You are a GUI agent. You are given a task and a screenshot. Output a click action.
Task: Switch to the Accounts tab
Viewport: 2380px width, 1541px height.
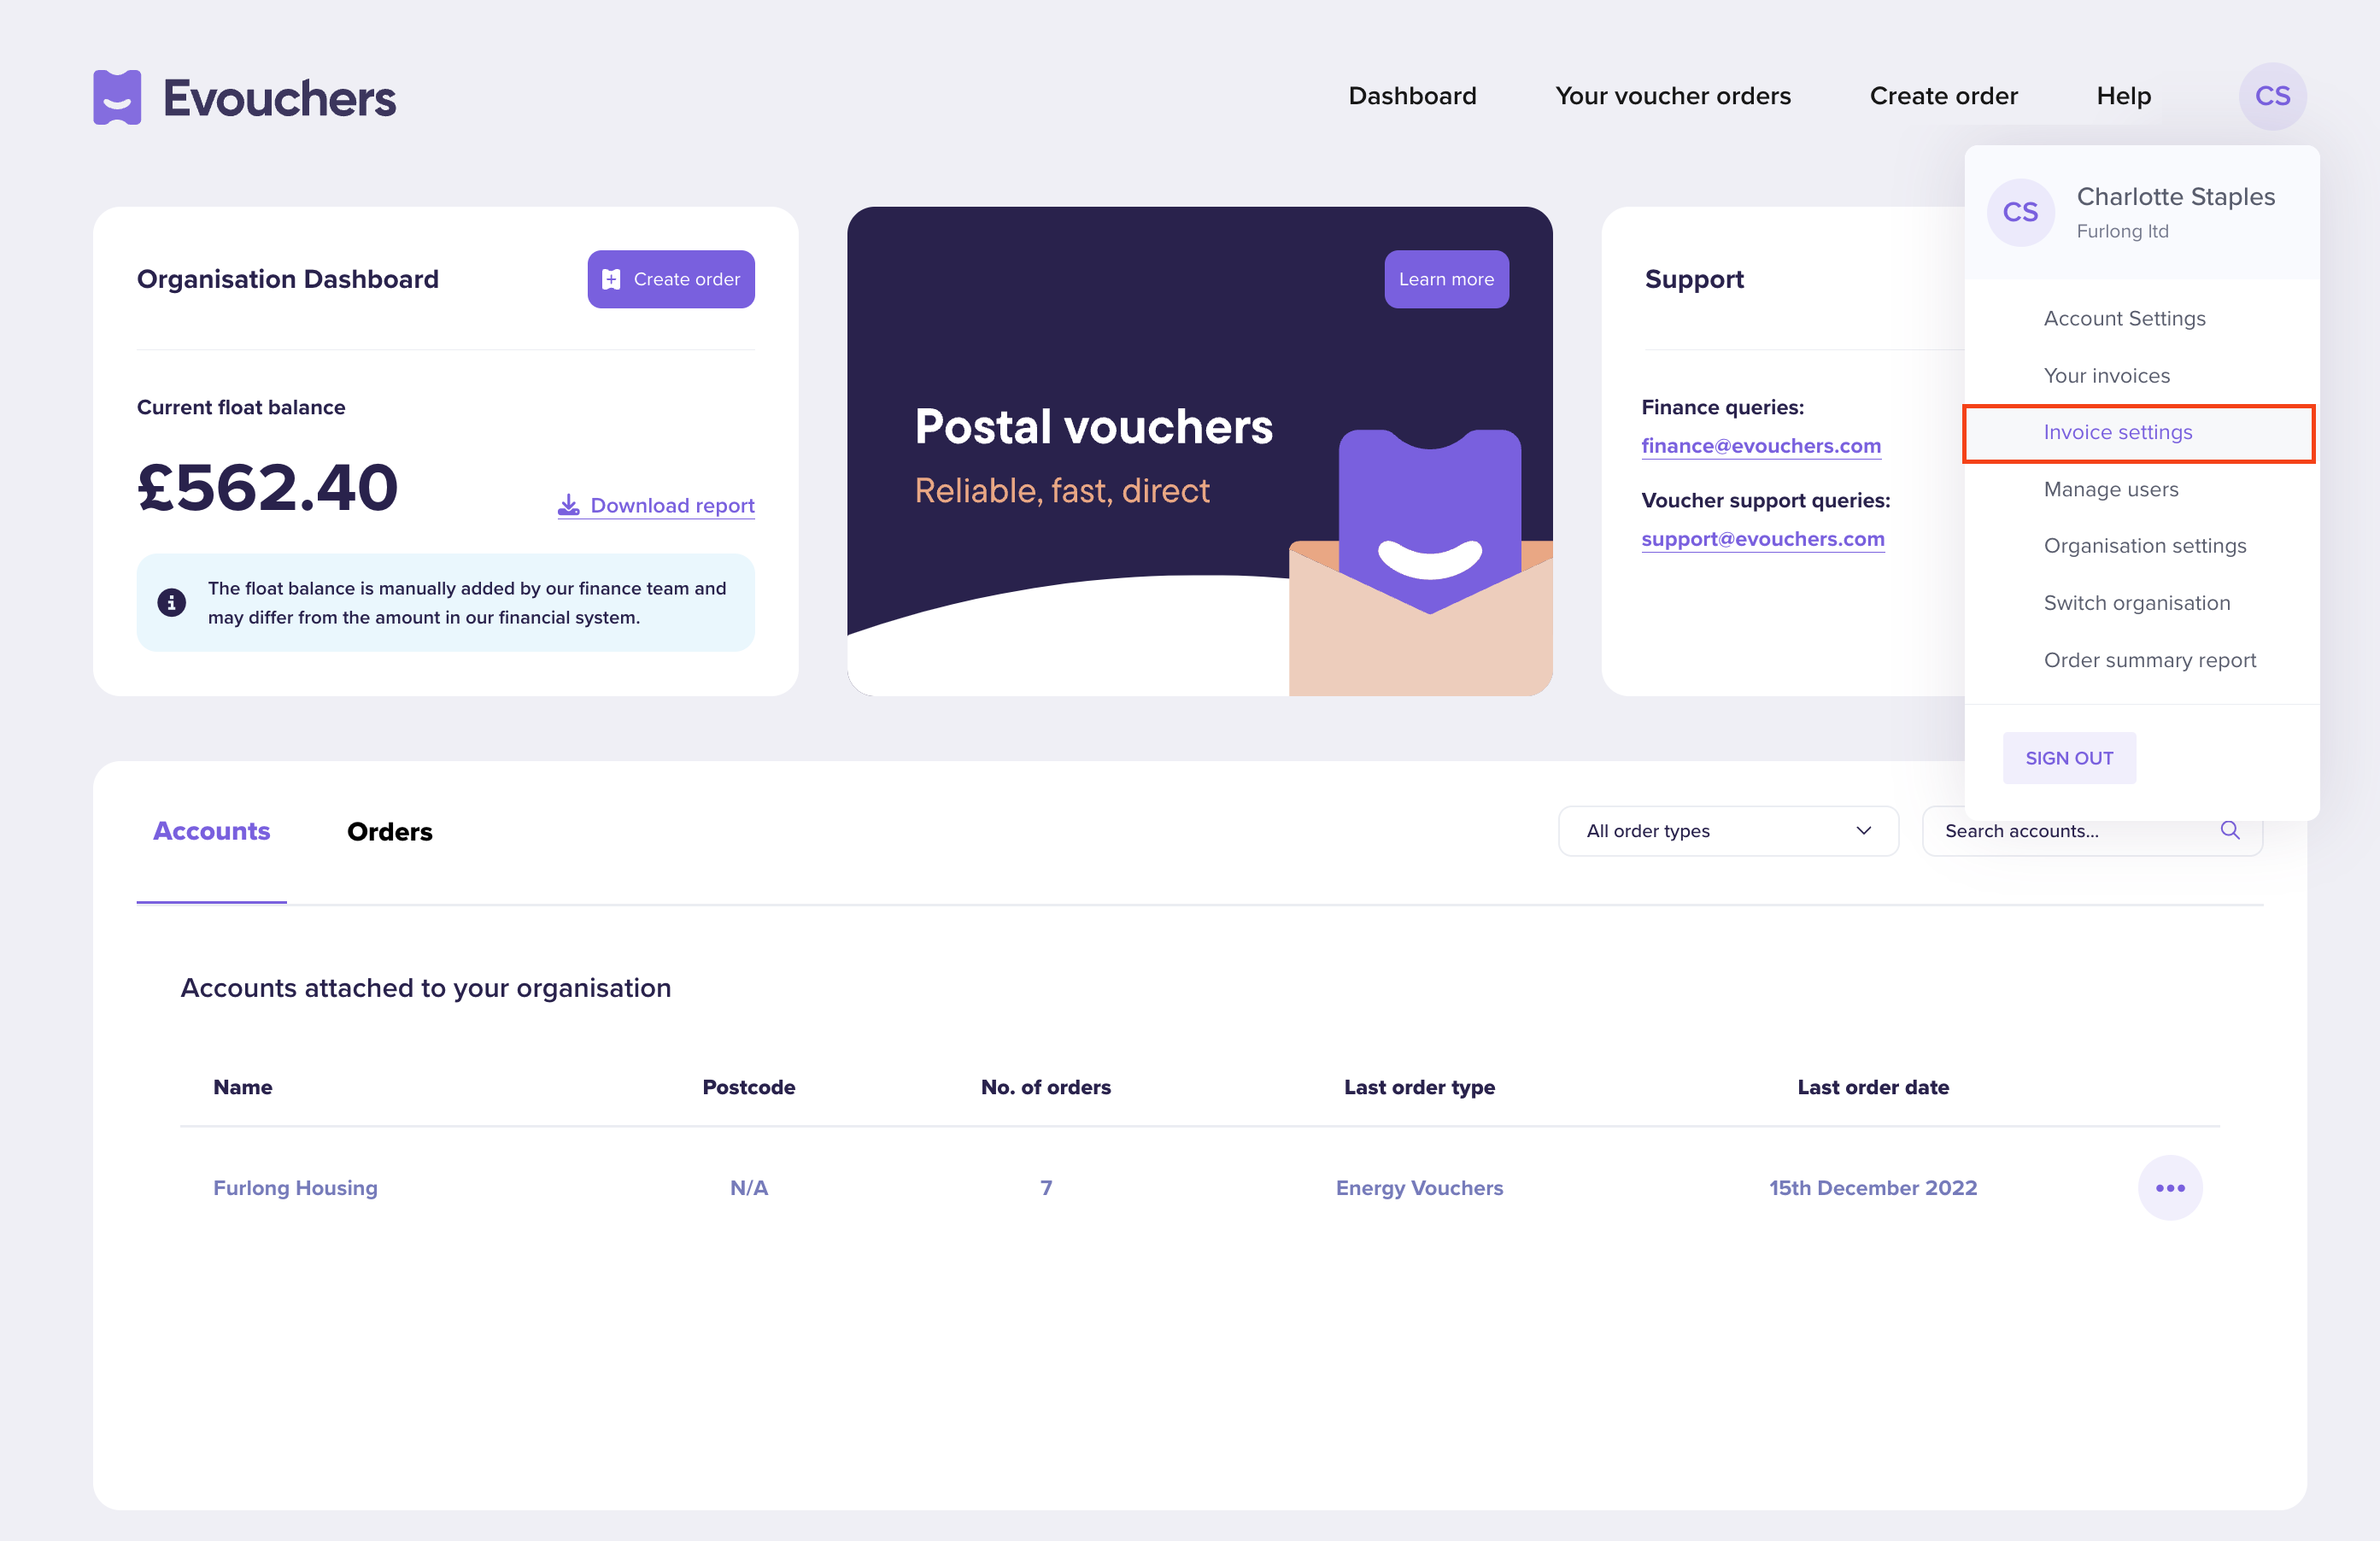[x=211, y=831]
